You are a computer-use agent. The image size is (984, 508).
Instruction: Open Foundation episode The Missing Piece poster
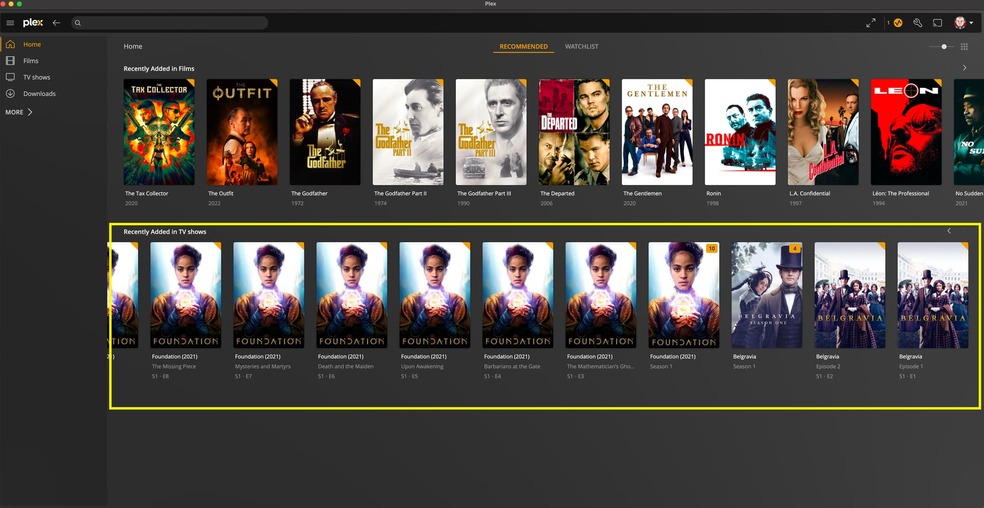pos(186,295)
